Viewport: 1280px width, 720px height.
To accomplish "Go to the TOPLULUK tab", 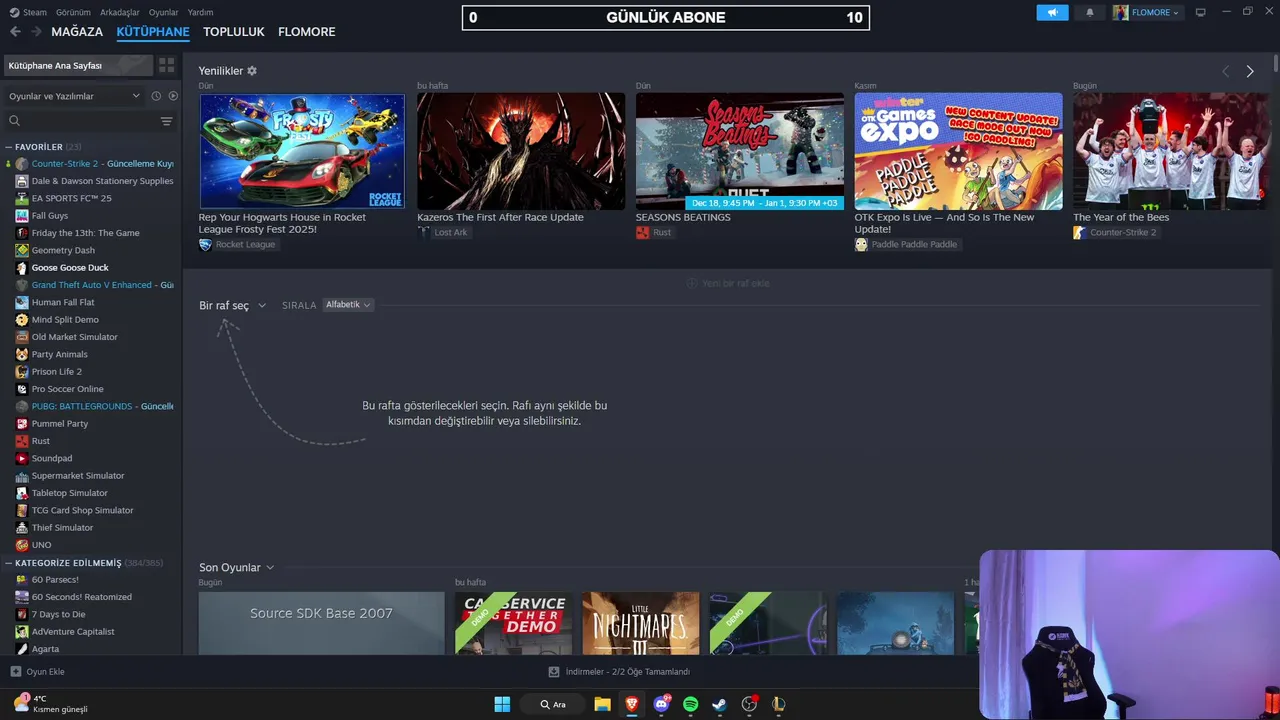I will pyautogui.click(x=234, y=32).
